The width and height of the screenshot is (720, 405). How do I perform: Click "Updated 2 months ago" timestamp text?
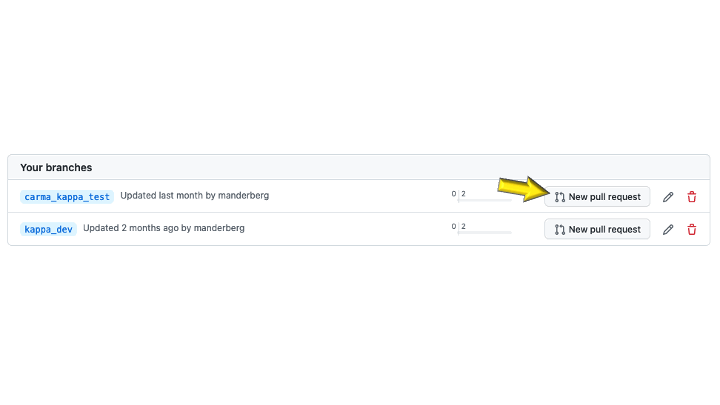click(130, 228)
